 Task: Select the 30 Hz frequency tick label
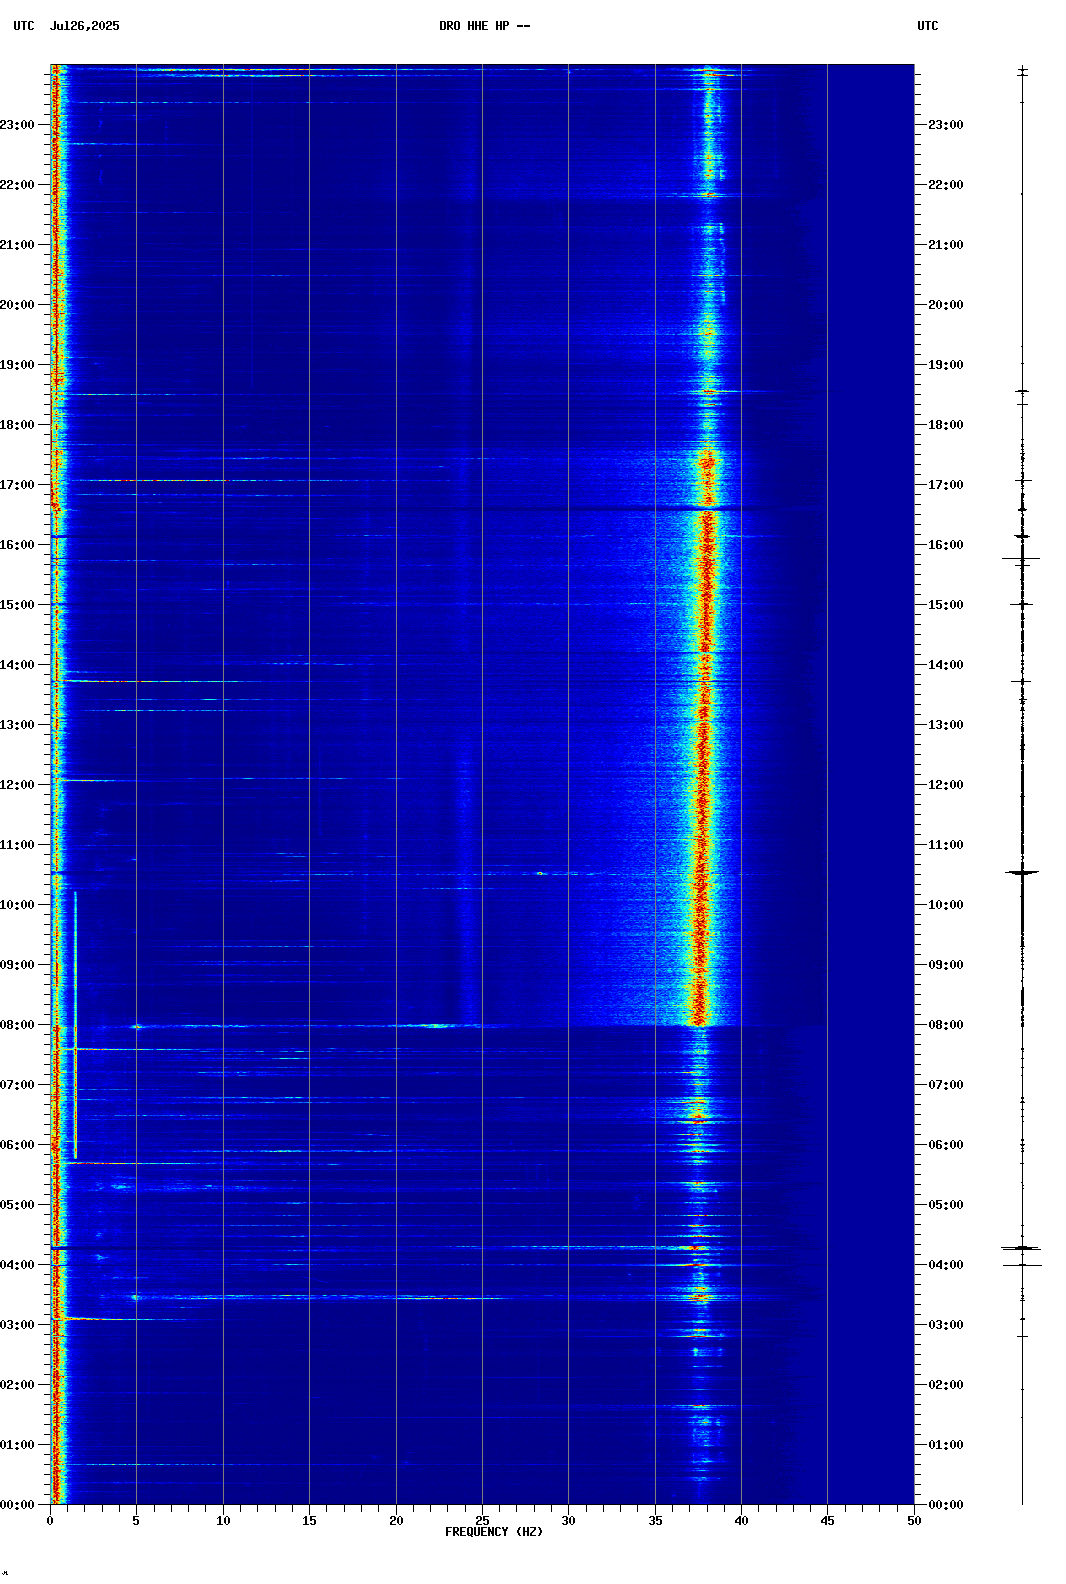(x=568, y=1521)
